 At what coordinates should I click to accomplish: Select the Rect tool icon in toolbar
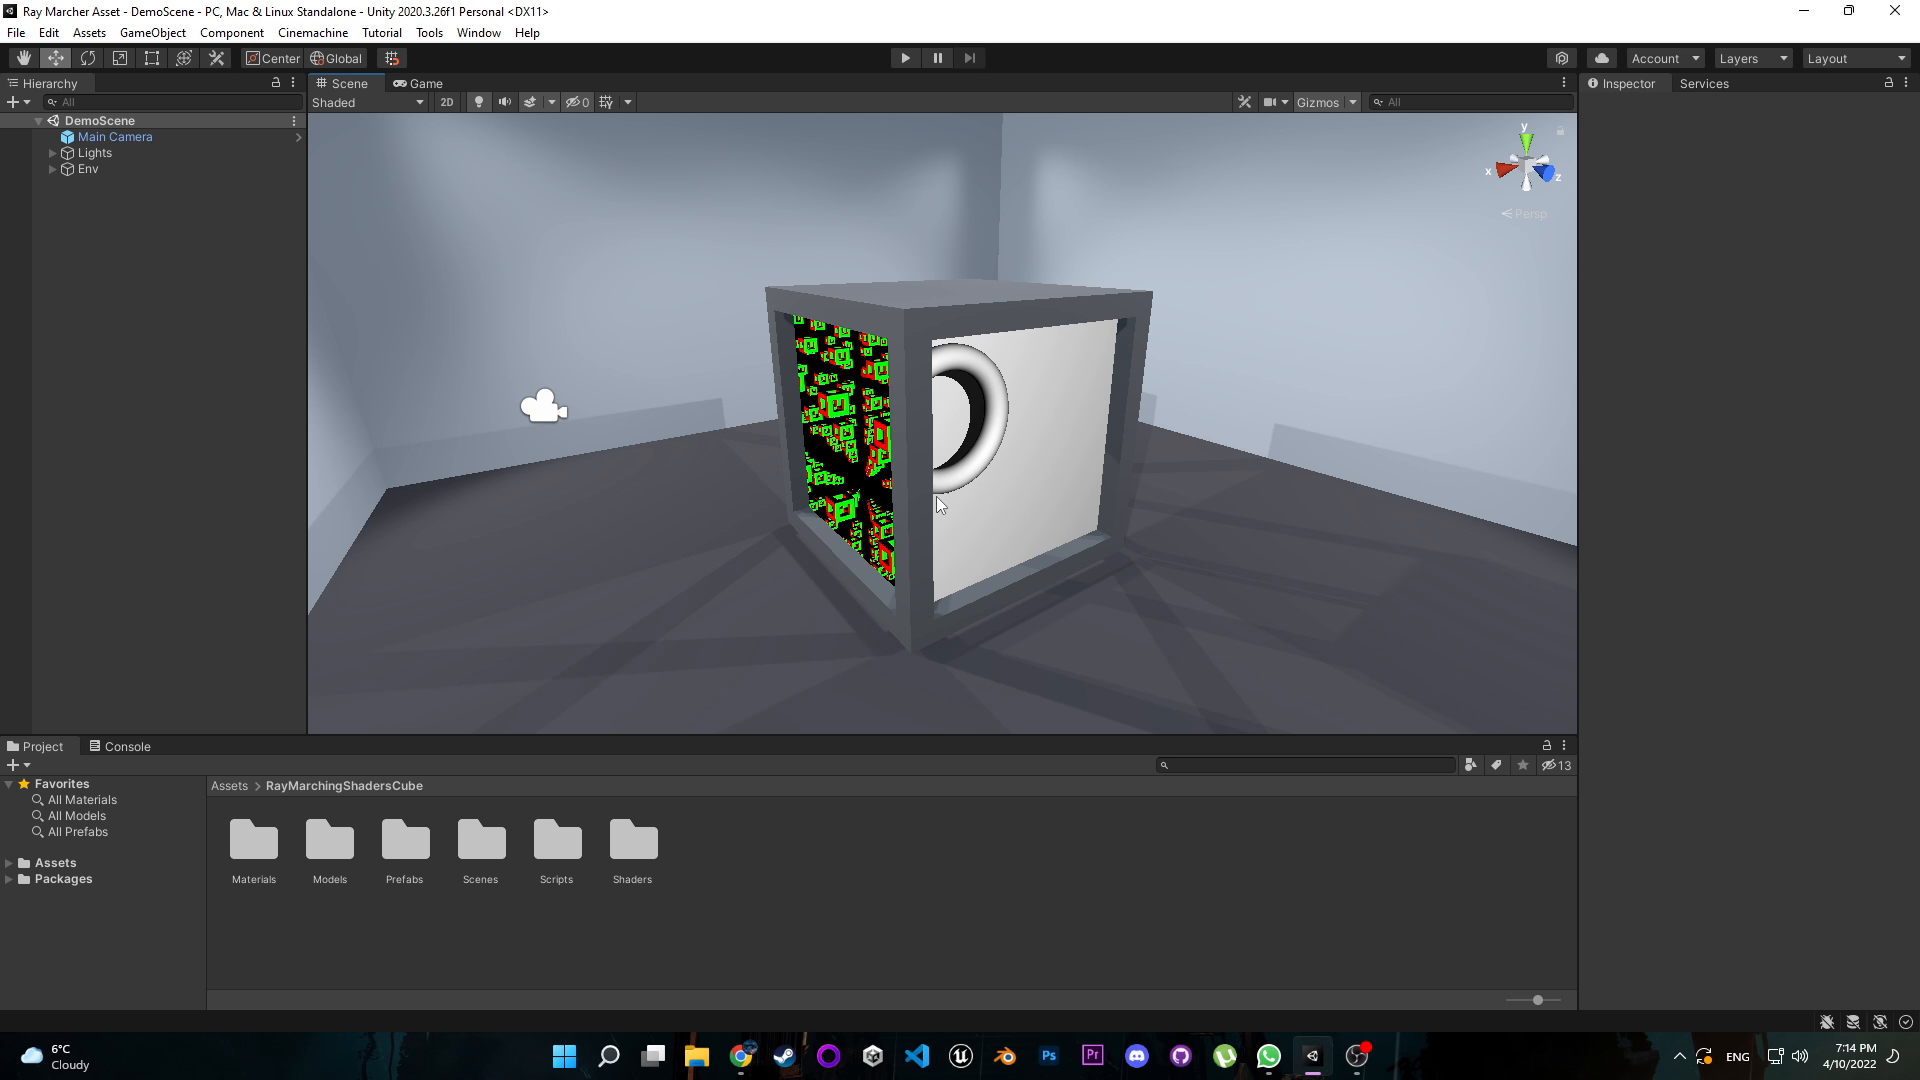click(x=152, y=58)
